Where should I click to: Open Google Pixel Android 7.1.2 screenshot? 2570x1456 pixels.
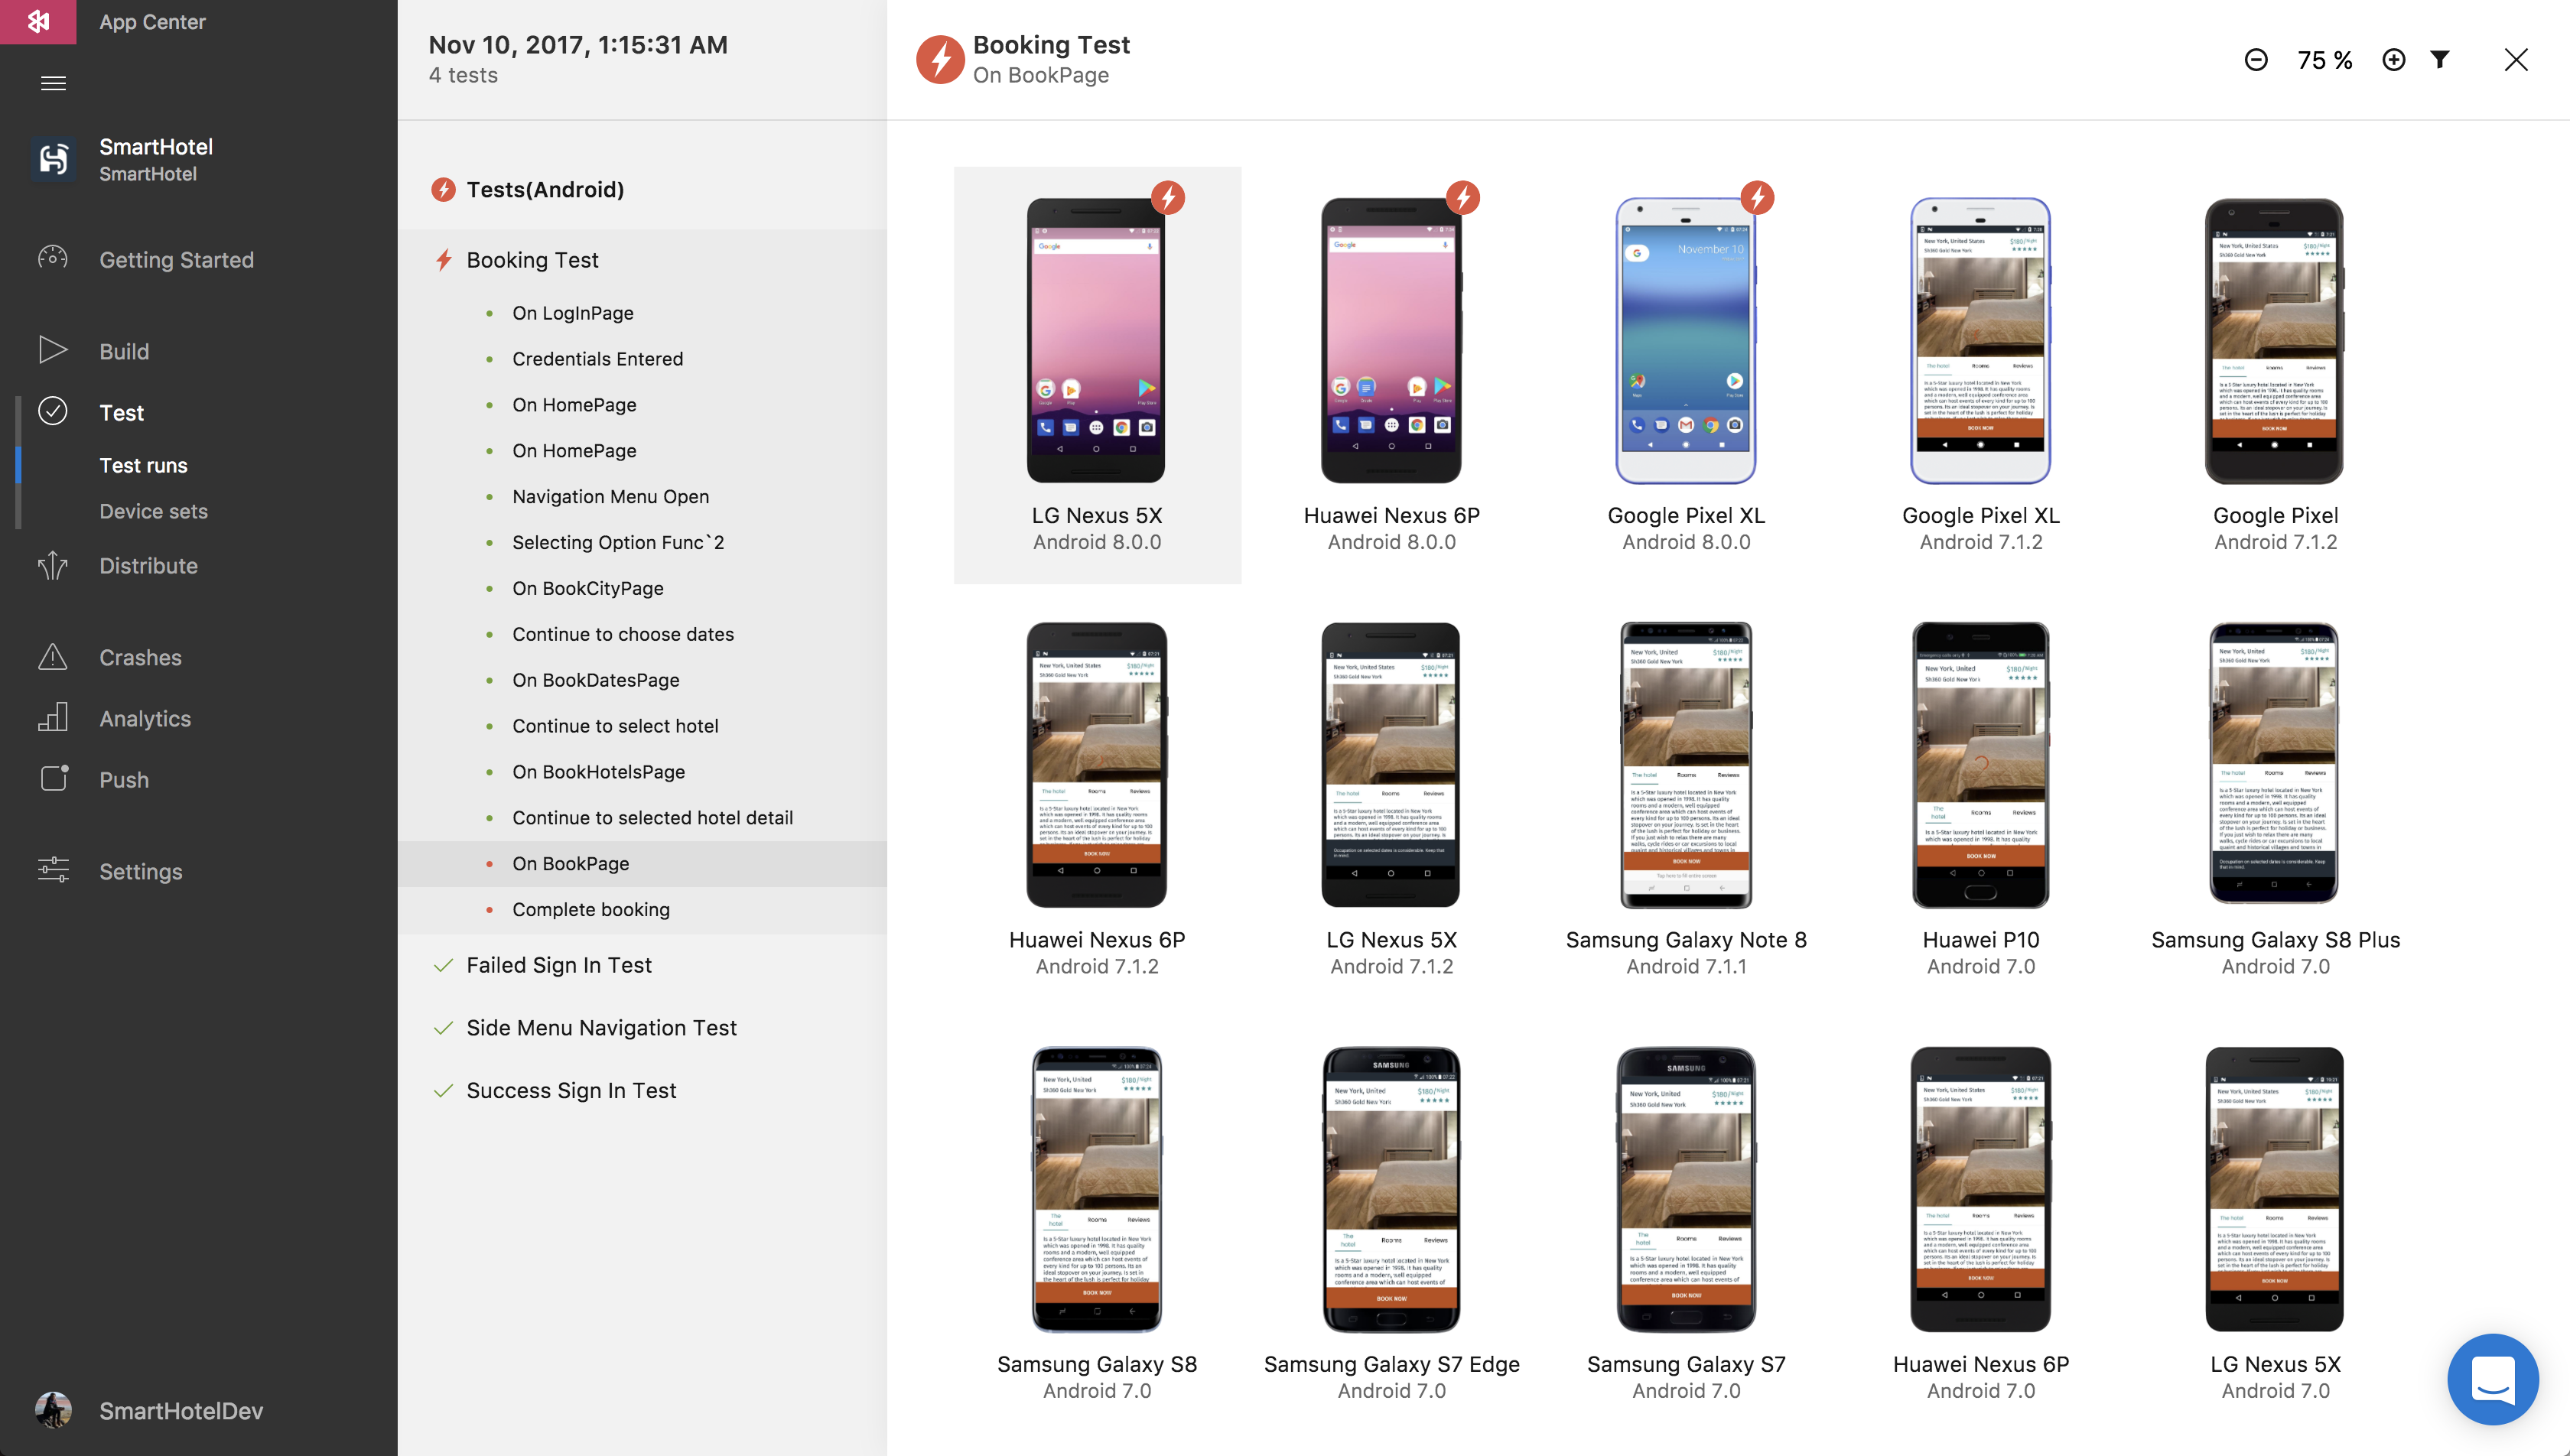coord(2275,340)
